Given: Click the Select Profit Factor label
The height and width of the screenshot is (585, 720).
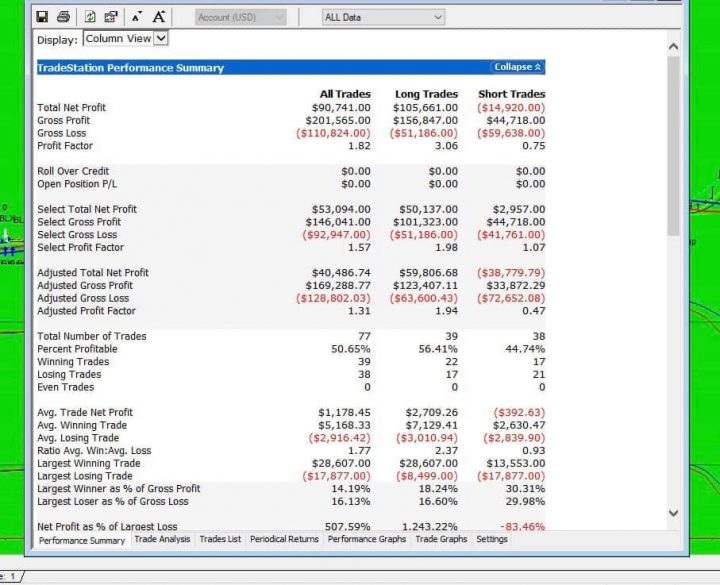Looking at the screenshot, I should pyautogui.click(x=81, y=248).
